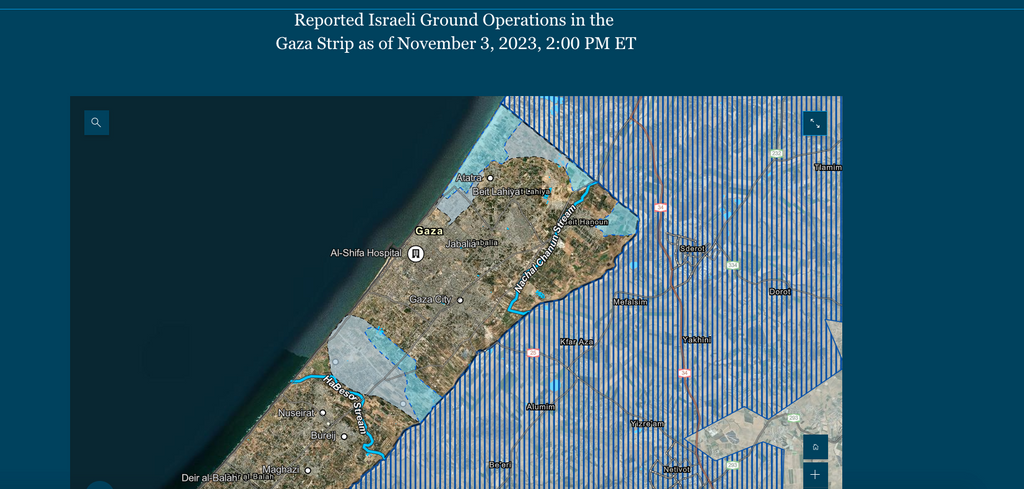The height and width of the screenshot is (489, 1024).
Task: Click the 'Tlamim' town label
Action: coord(828,168)
